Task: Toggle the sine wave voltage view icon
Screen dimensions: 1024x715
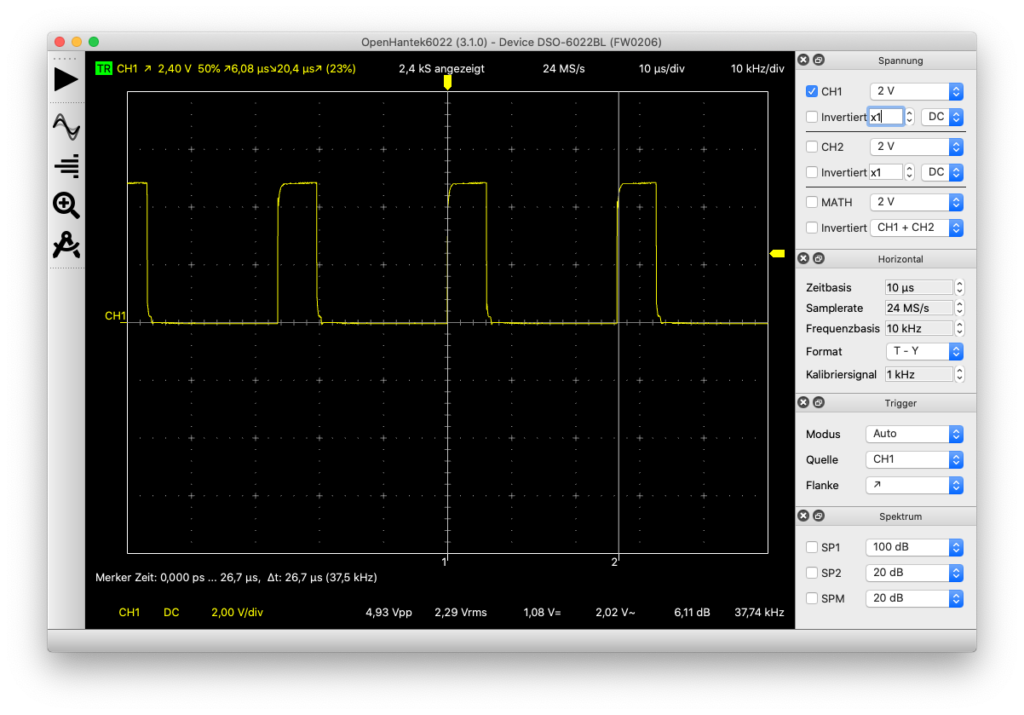Action: tap(66, 127)
